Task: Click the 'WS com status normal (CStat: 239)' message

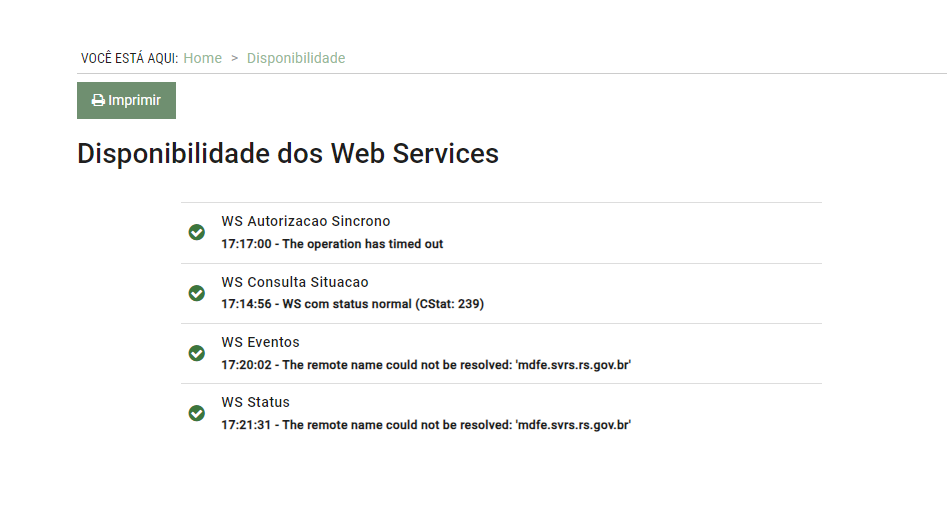Action: tap(383, 304)
